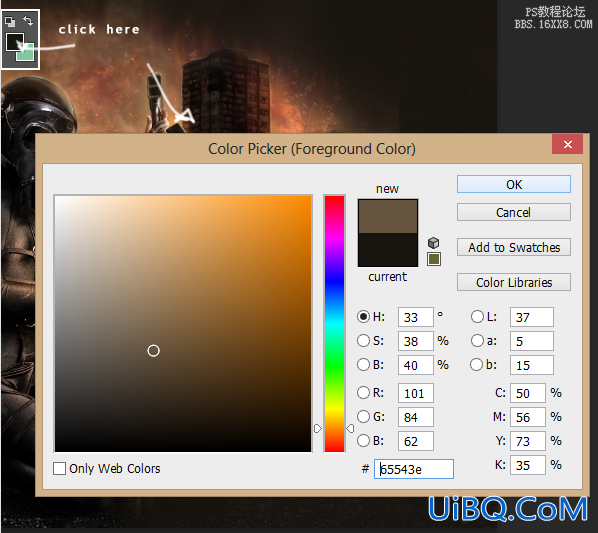Open Color Libraries
Viewport: 598px width, 533px height.
pyautogui.click(x=514, y=283)
